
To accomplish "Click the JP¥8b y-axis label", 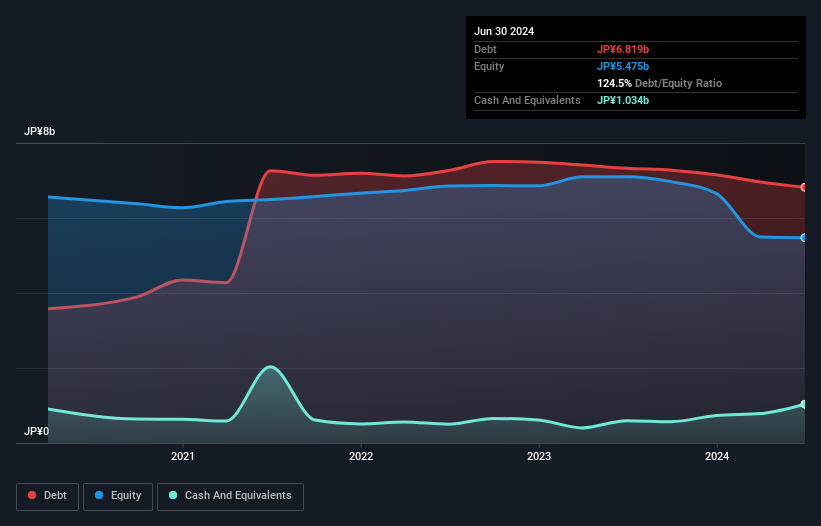I will pyautogui.click(x=39, y=131).
